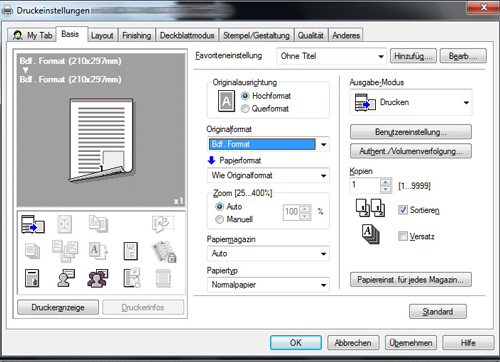Click the offset stack icon next to Versatz
The image size is (500, 362).
point(371,234)
